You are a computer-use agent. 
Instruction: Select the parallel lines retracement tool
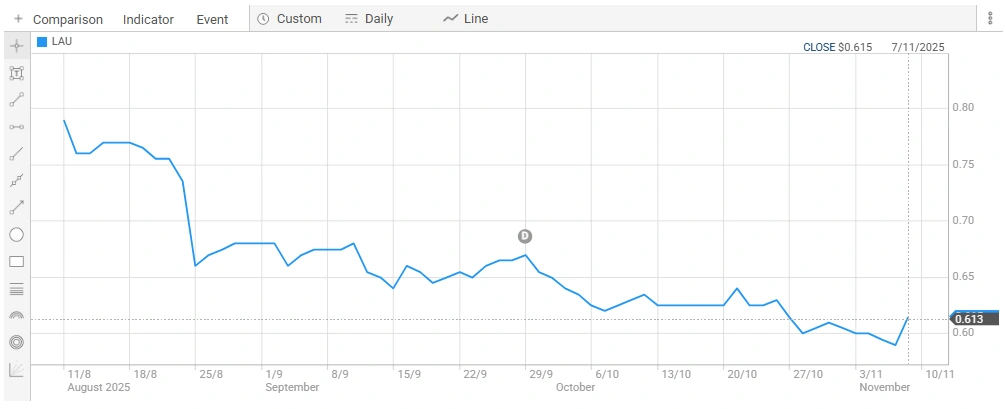(x=16, y=289)
